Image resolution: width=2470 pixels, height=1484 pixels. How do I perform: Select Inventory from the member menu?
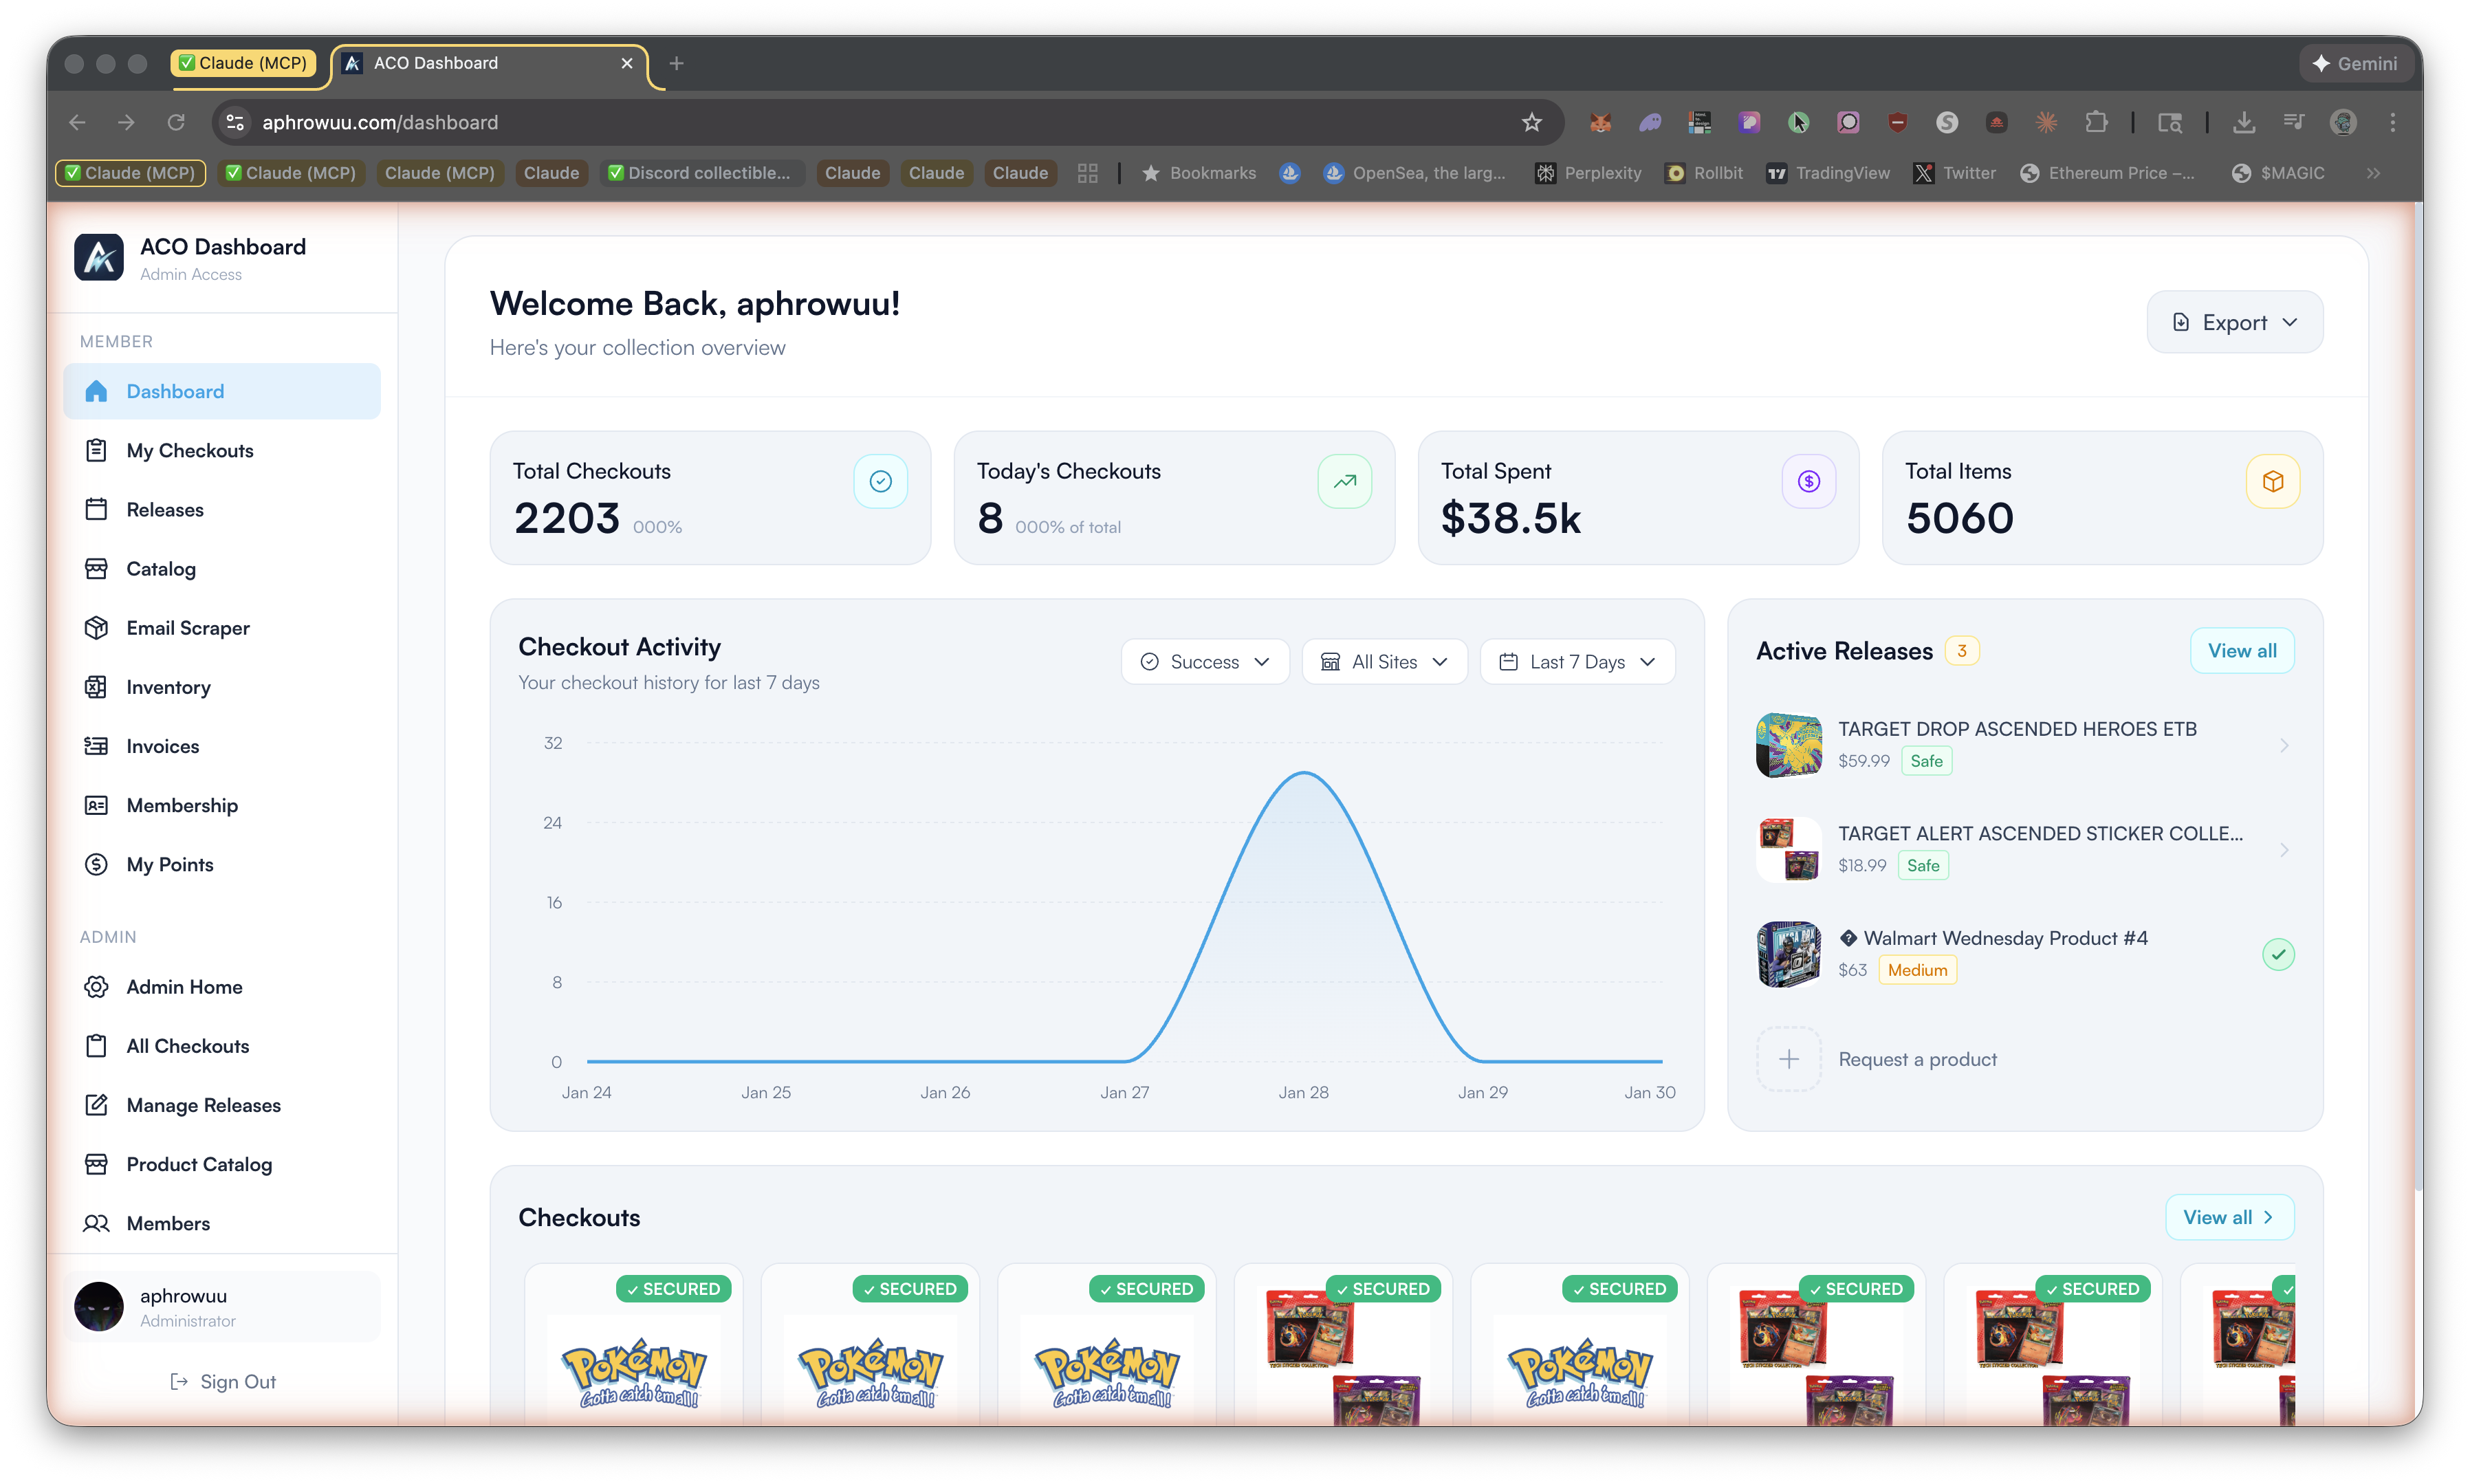169,687
